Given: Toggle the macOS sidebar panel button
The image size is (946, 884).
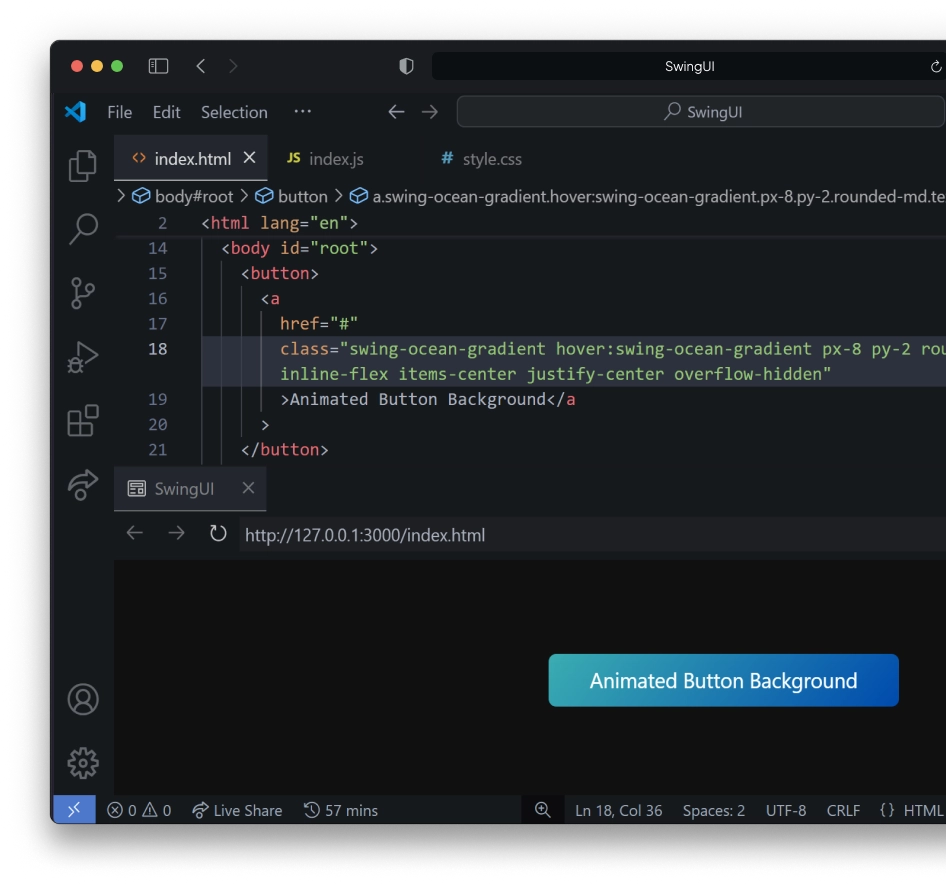Looking at the screenshot, I should point(158,66).
